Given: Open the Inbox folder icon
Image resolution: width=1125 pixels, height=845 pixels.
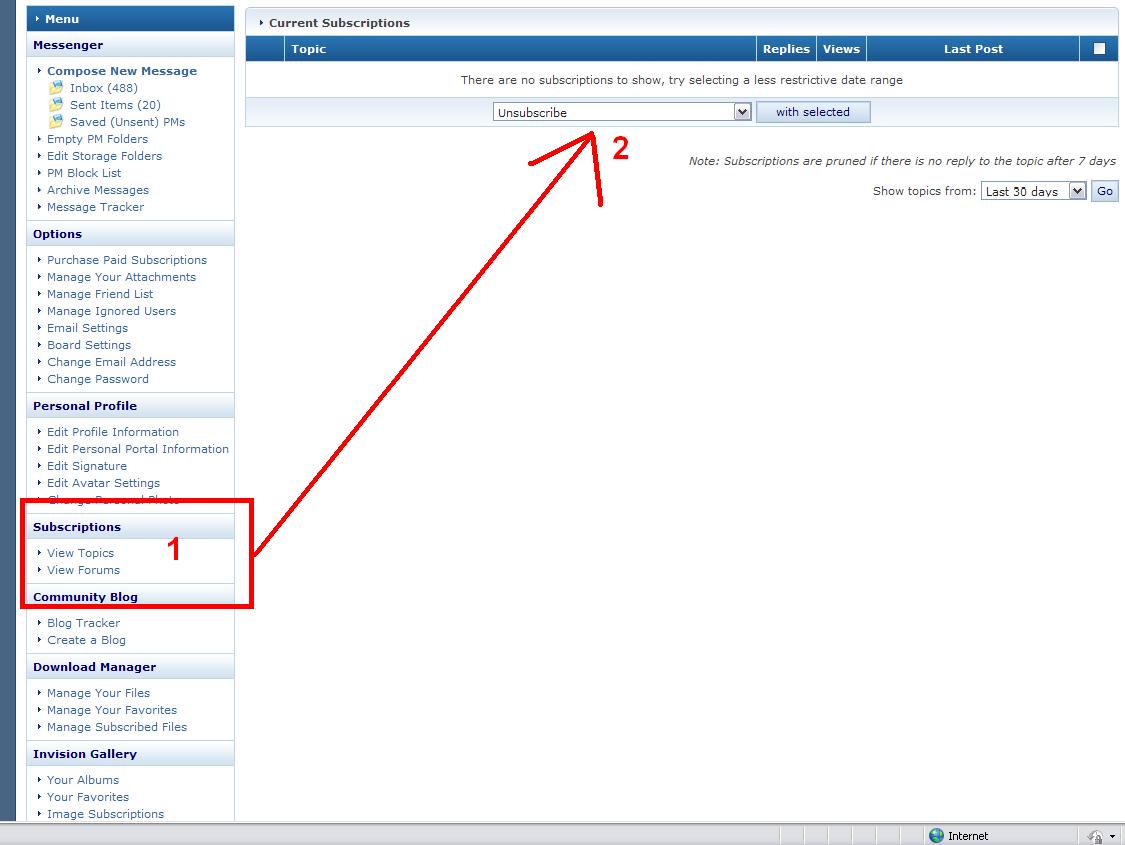Looking at the screenshot, I should (x=56, y=88).
